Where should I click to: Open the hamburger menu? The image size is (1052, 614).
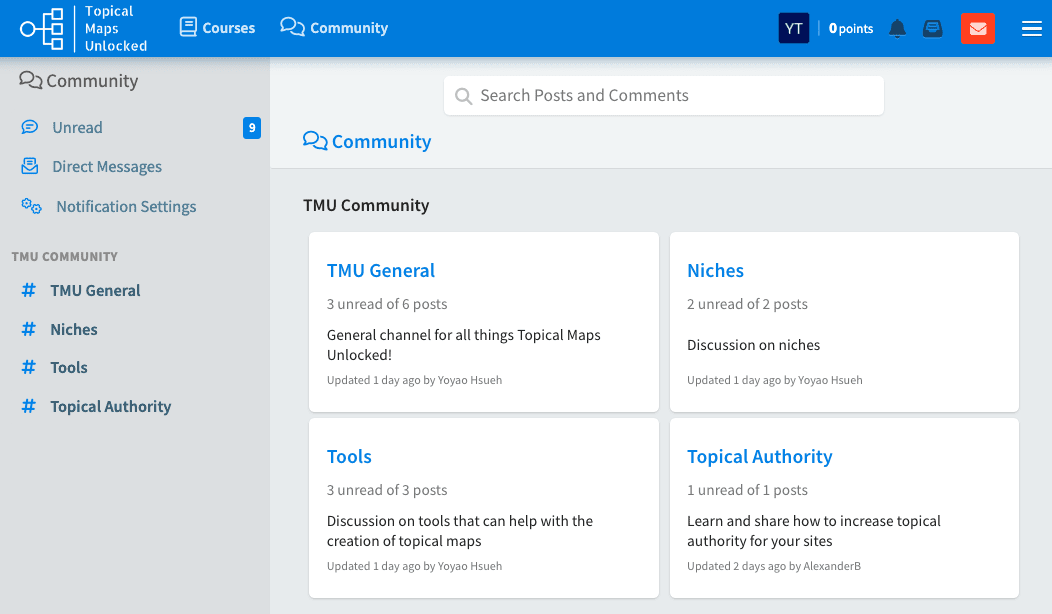[1031, 29]
